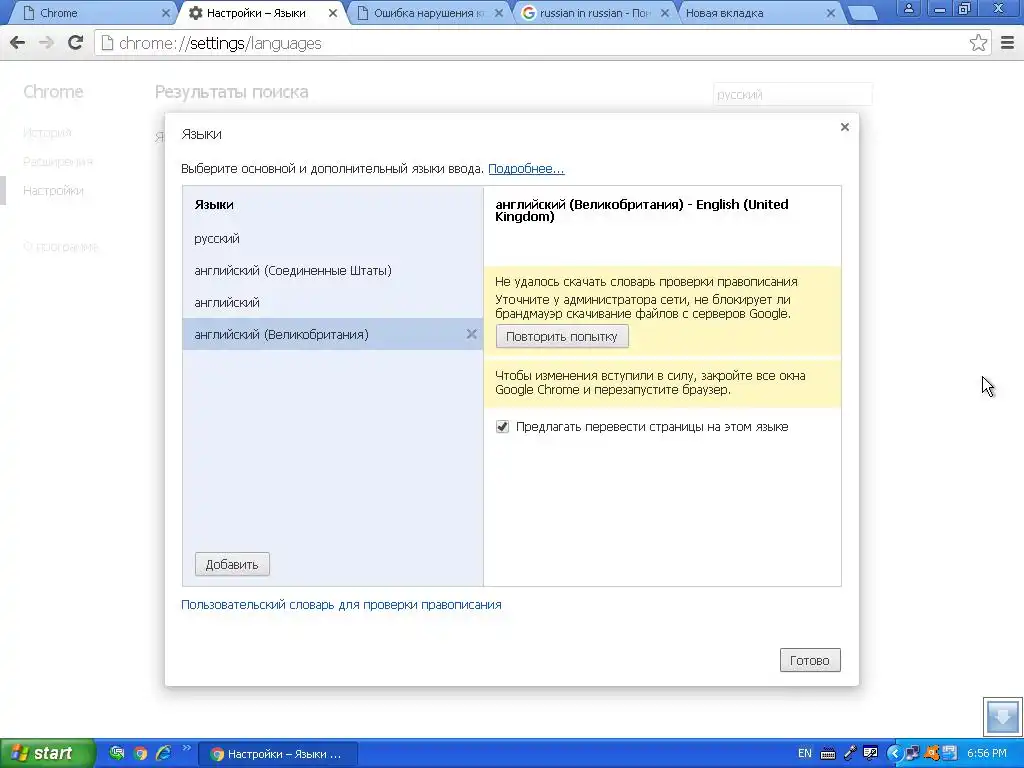Open Пользовательский словарь для проверки правописания link

pos(341,605)
